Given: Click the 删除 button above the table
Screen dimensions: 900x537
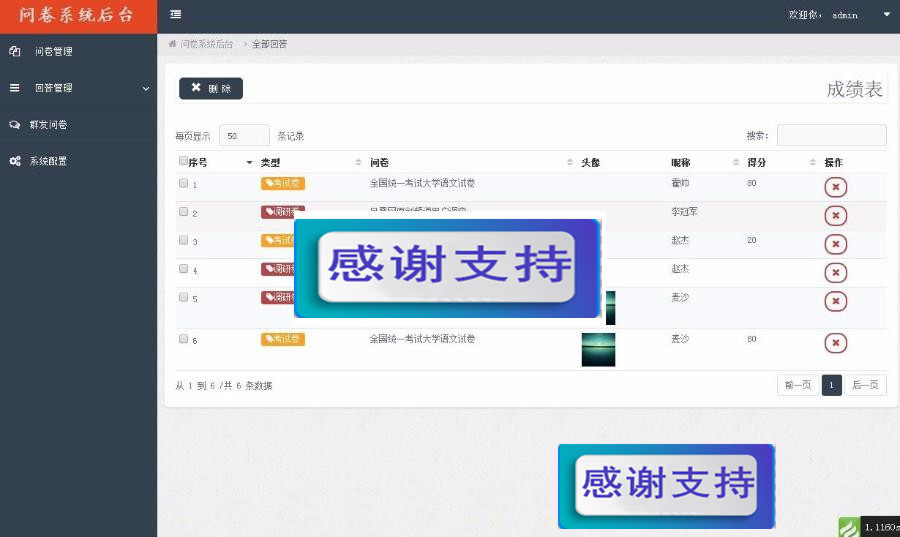Looking at the screenshot, I should (x=211, y=88).
